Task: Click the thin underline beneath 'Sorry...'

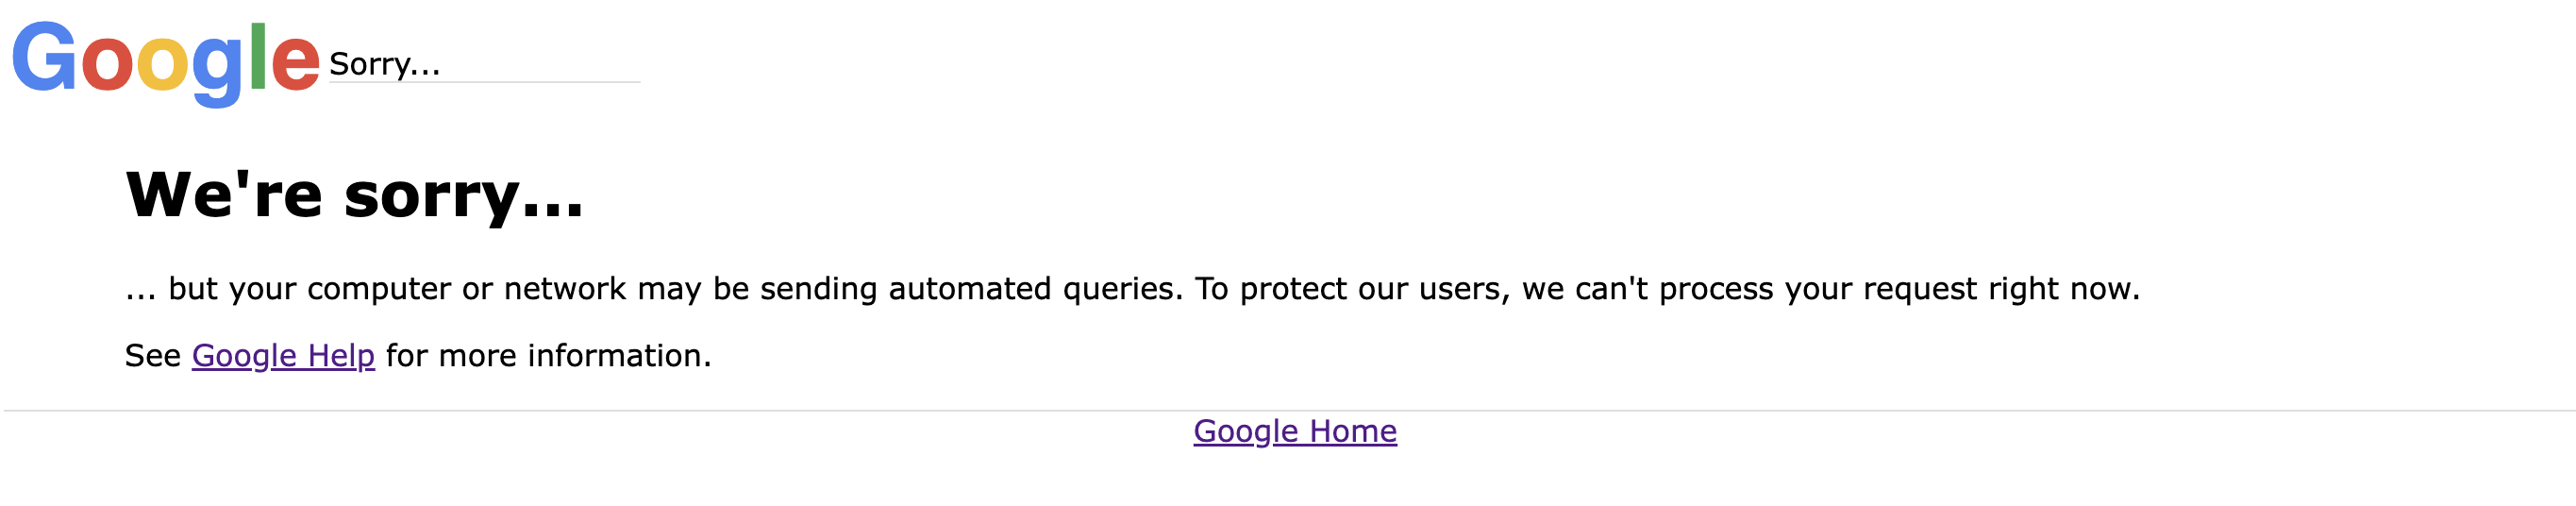Action: tap(485, 82)
